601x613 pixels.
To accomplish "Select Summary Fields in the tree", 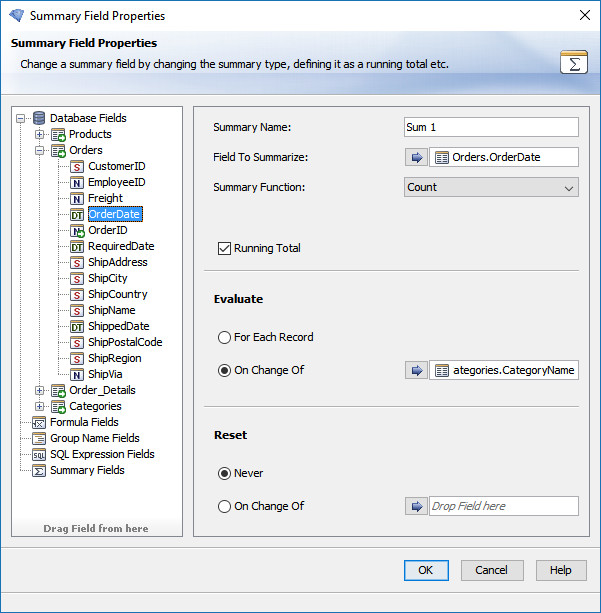I will 87,470.
